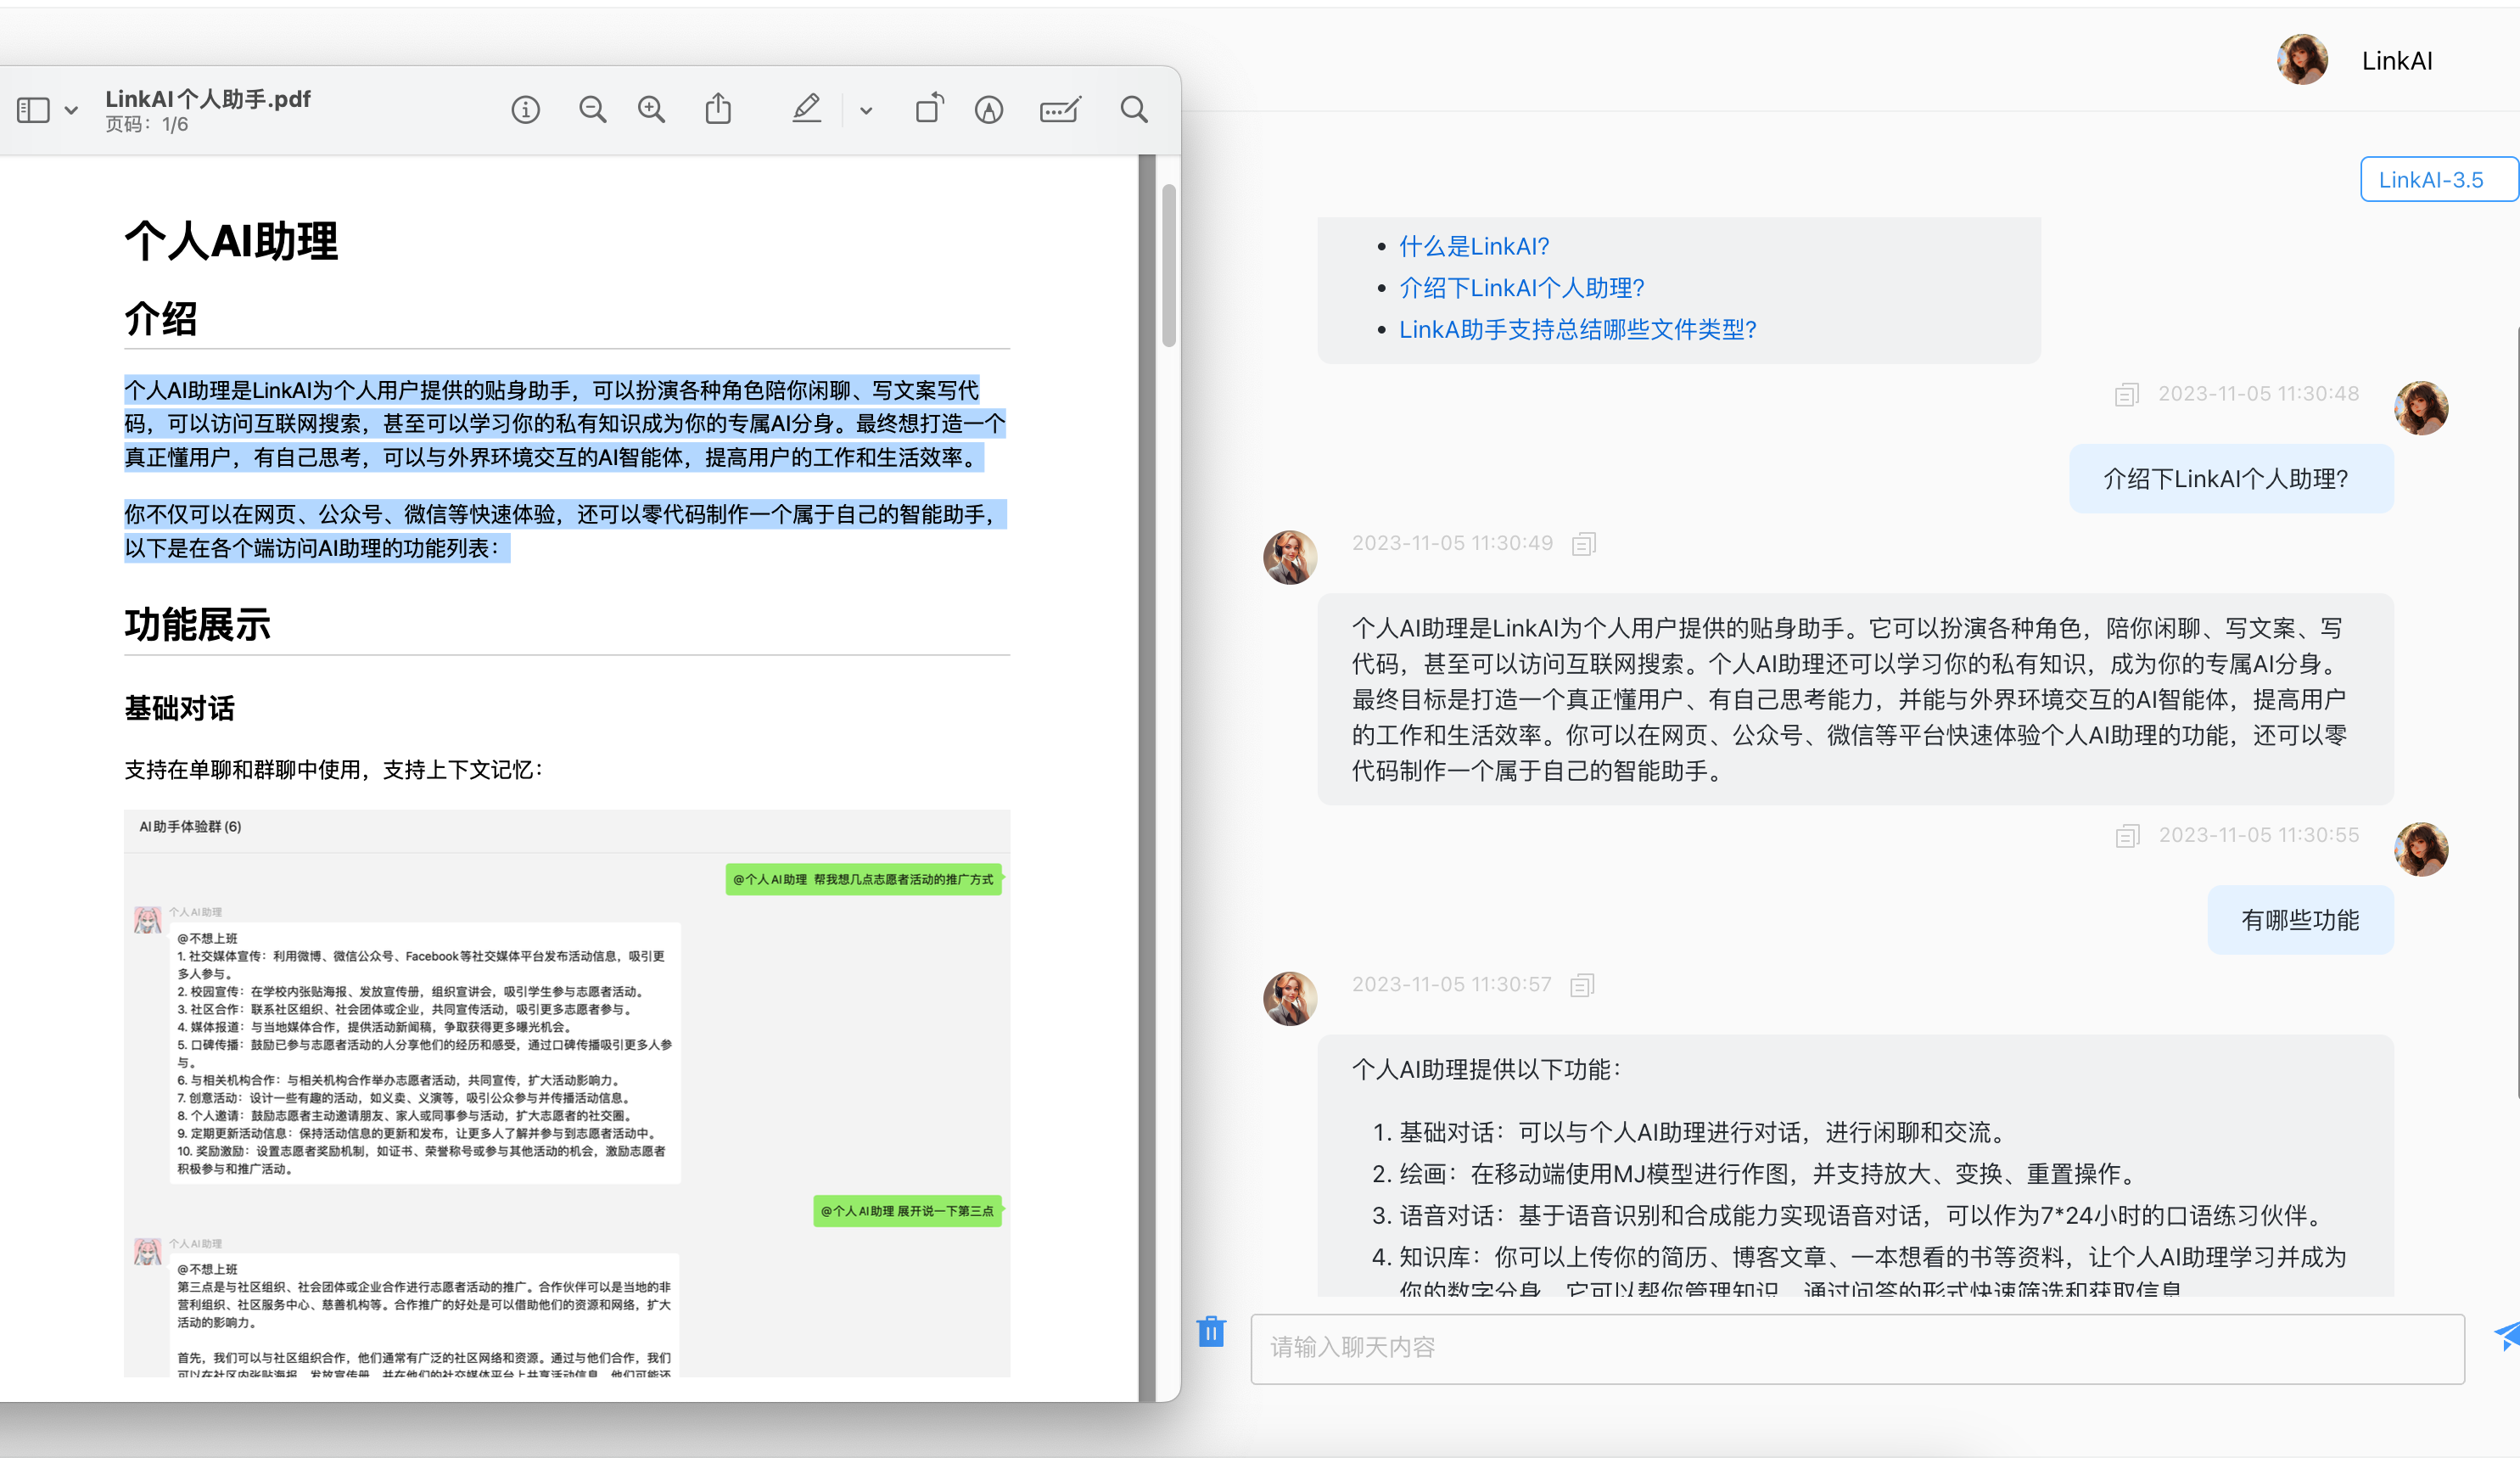Viewport: 2520px width, 1458px height.
Task: Click the 介绍下LinkAI个人助理? user message bubble
Action: [x=2230, y=479]
